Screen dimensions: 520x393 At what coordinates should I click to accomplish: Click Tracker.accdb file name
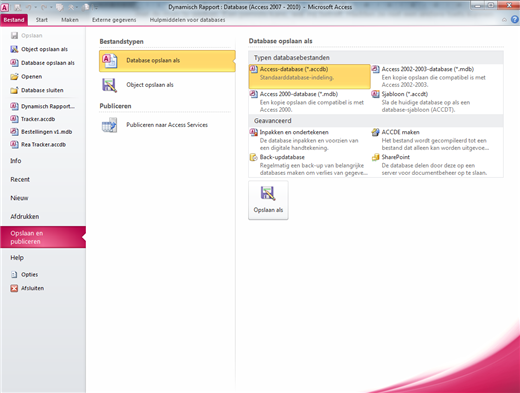click(x=38, y=119)
